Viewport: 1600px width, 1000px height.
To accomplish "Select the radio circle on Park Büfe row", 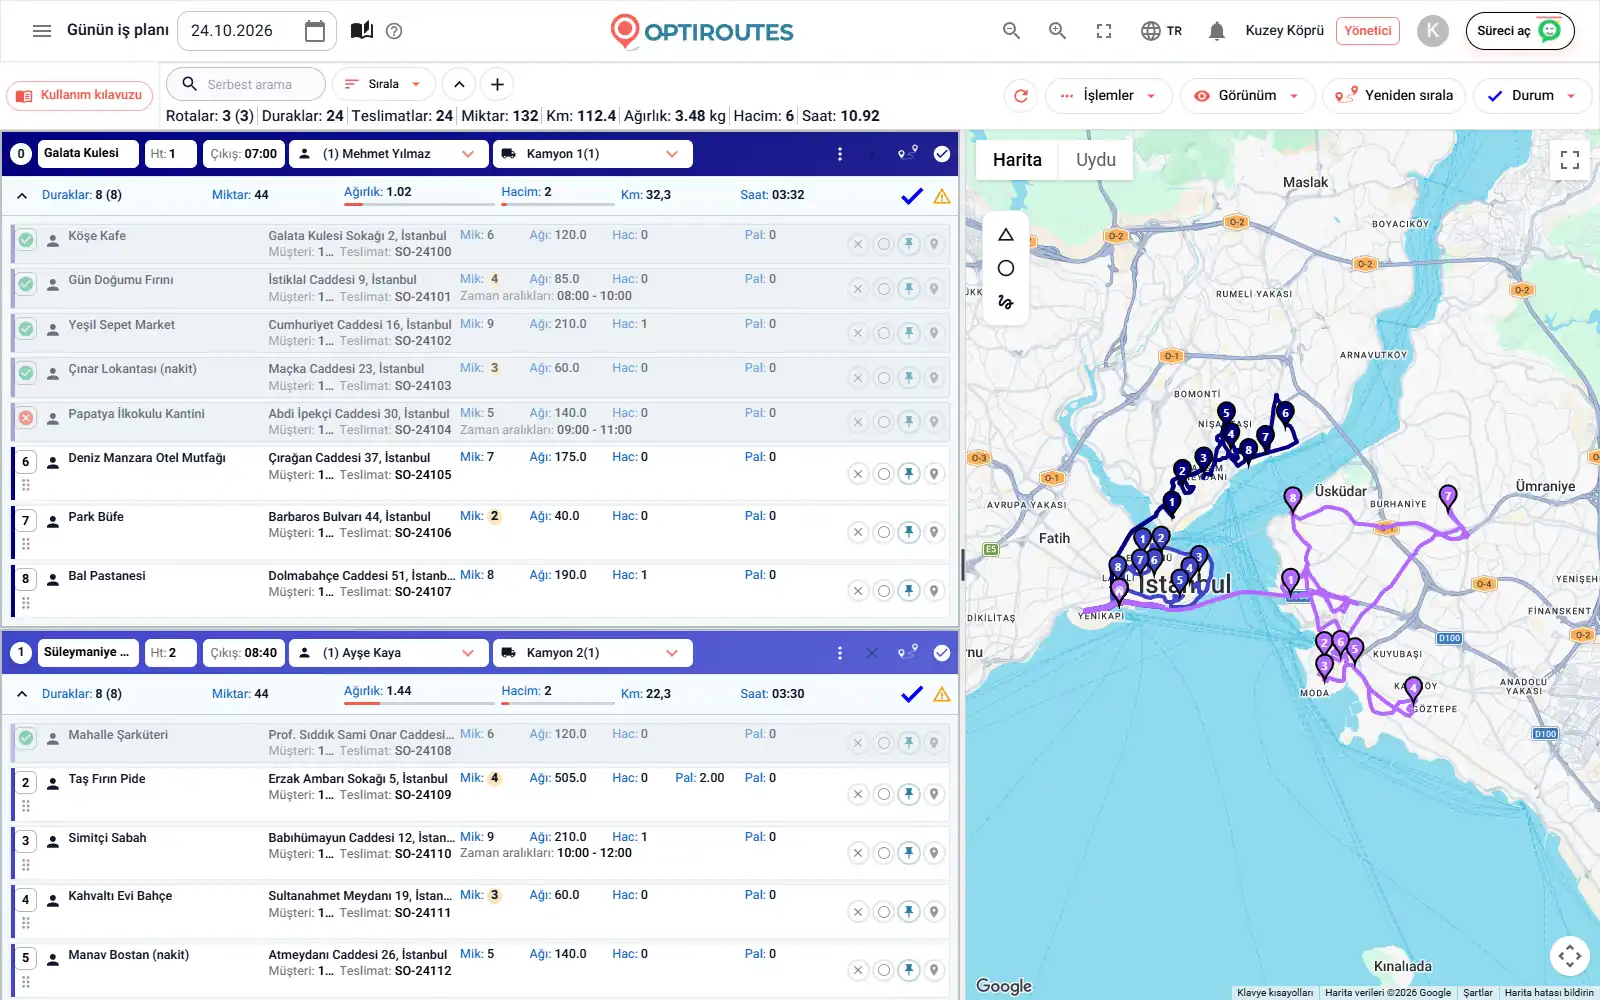I will pyautogui.click(x=883, y=532).
